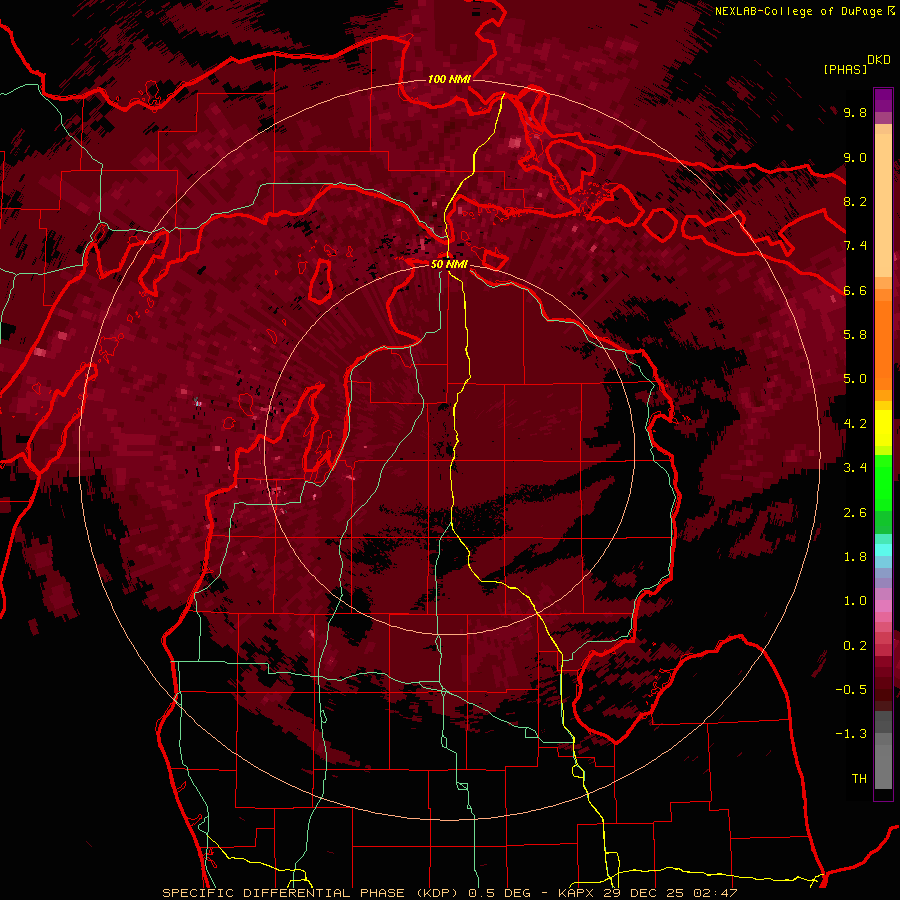Click the 0.5 DEG elevation text

click(x=499, y=893)
